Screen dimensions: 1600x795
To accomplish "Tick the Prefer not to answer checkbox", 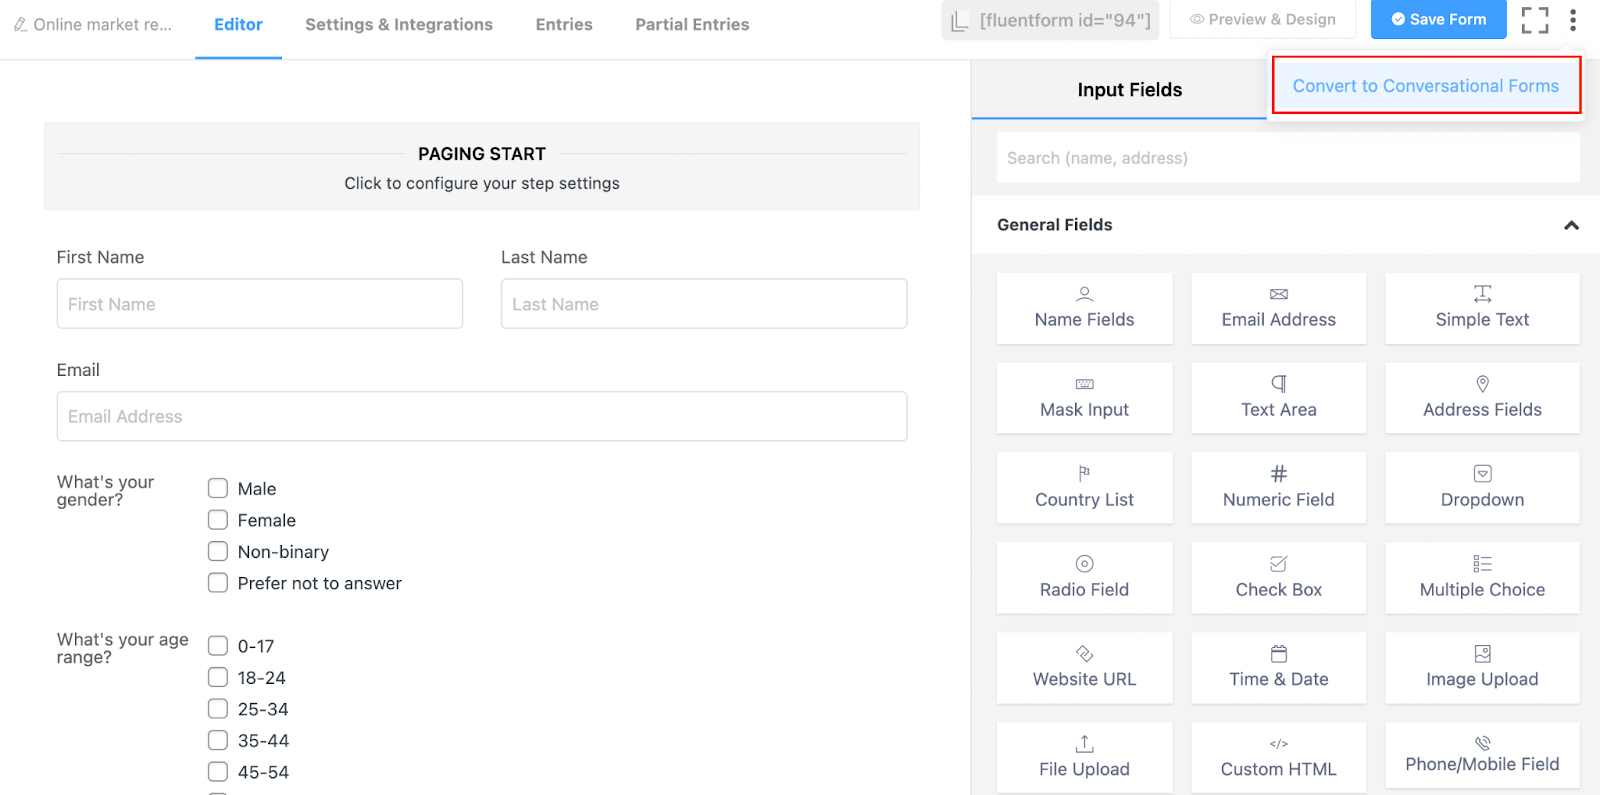I will click(x=218, y=583).
